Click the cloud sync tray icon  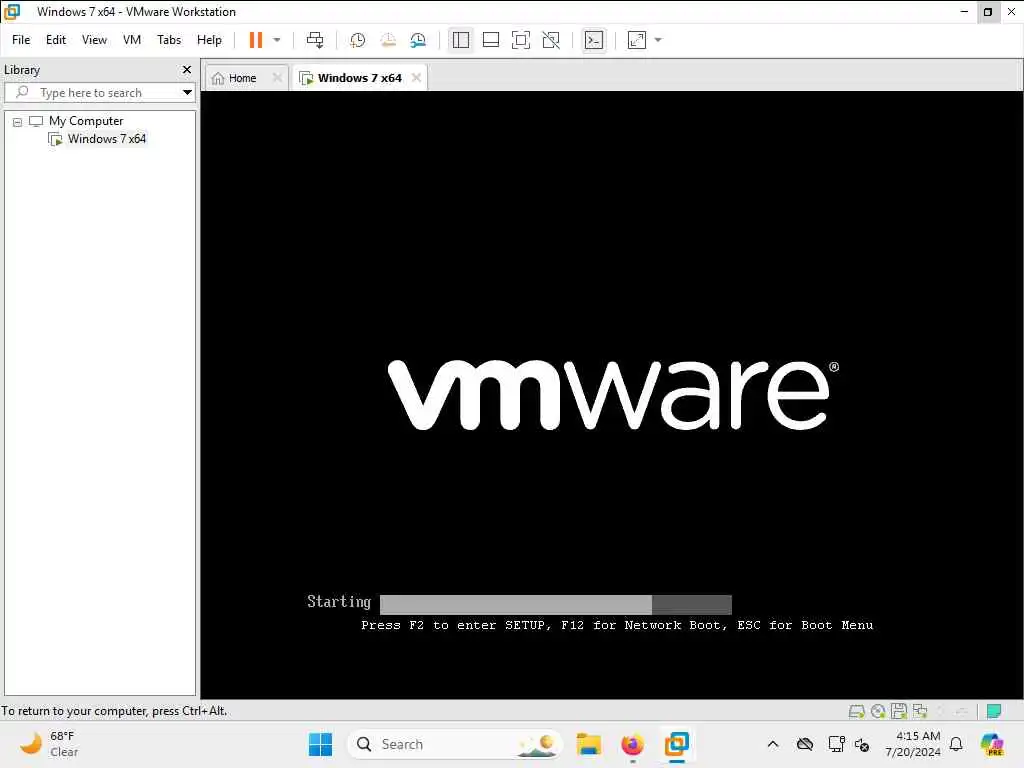[x=805, y=744]
